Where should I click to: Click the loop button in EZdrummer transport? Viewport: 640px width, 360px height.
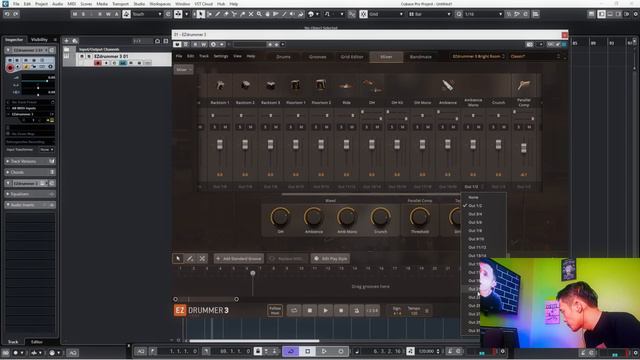[294, 311]
